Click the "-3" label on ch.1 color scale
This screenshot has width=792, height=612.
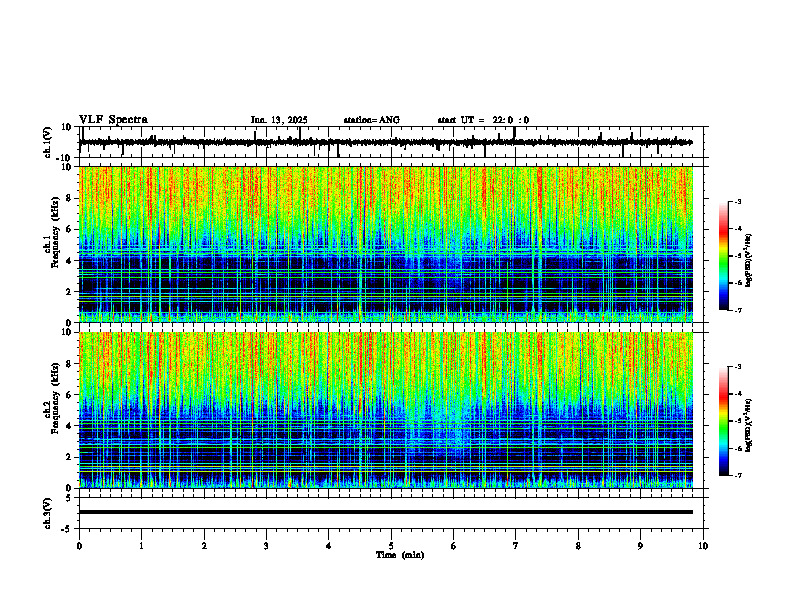[737, 201]
